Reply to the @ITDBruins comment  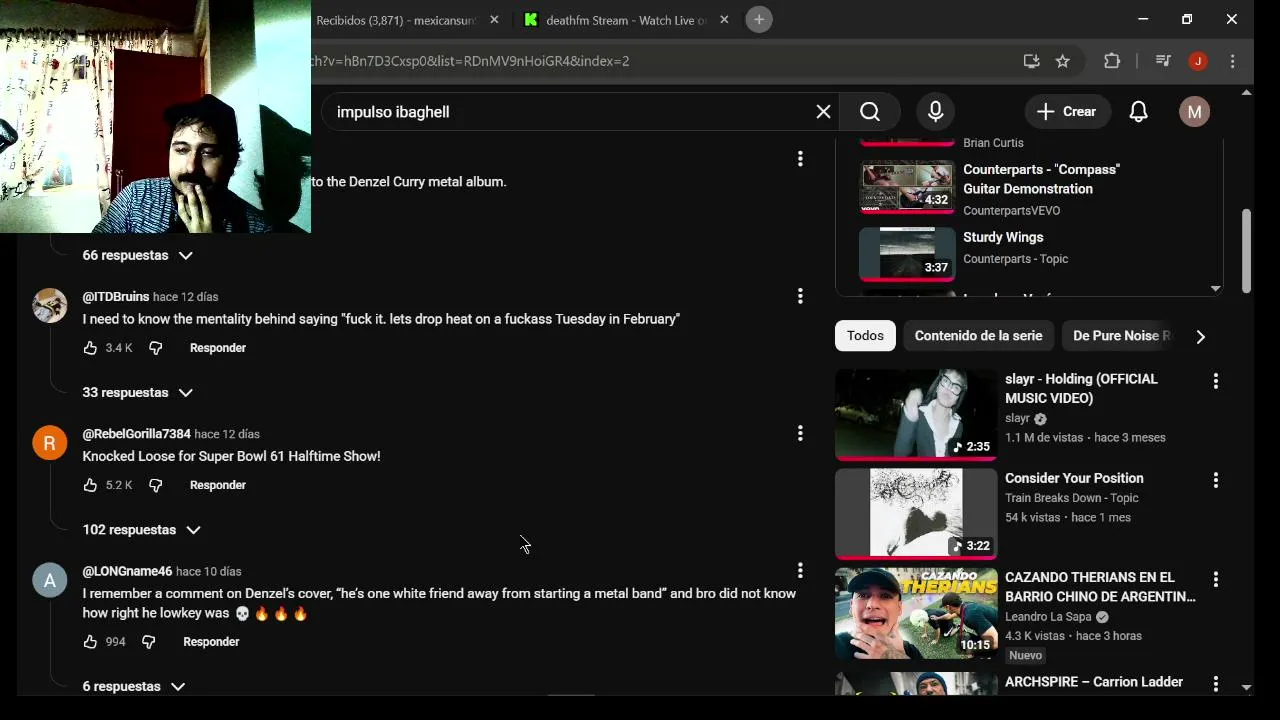[x=218, y=348]
